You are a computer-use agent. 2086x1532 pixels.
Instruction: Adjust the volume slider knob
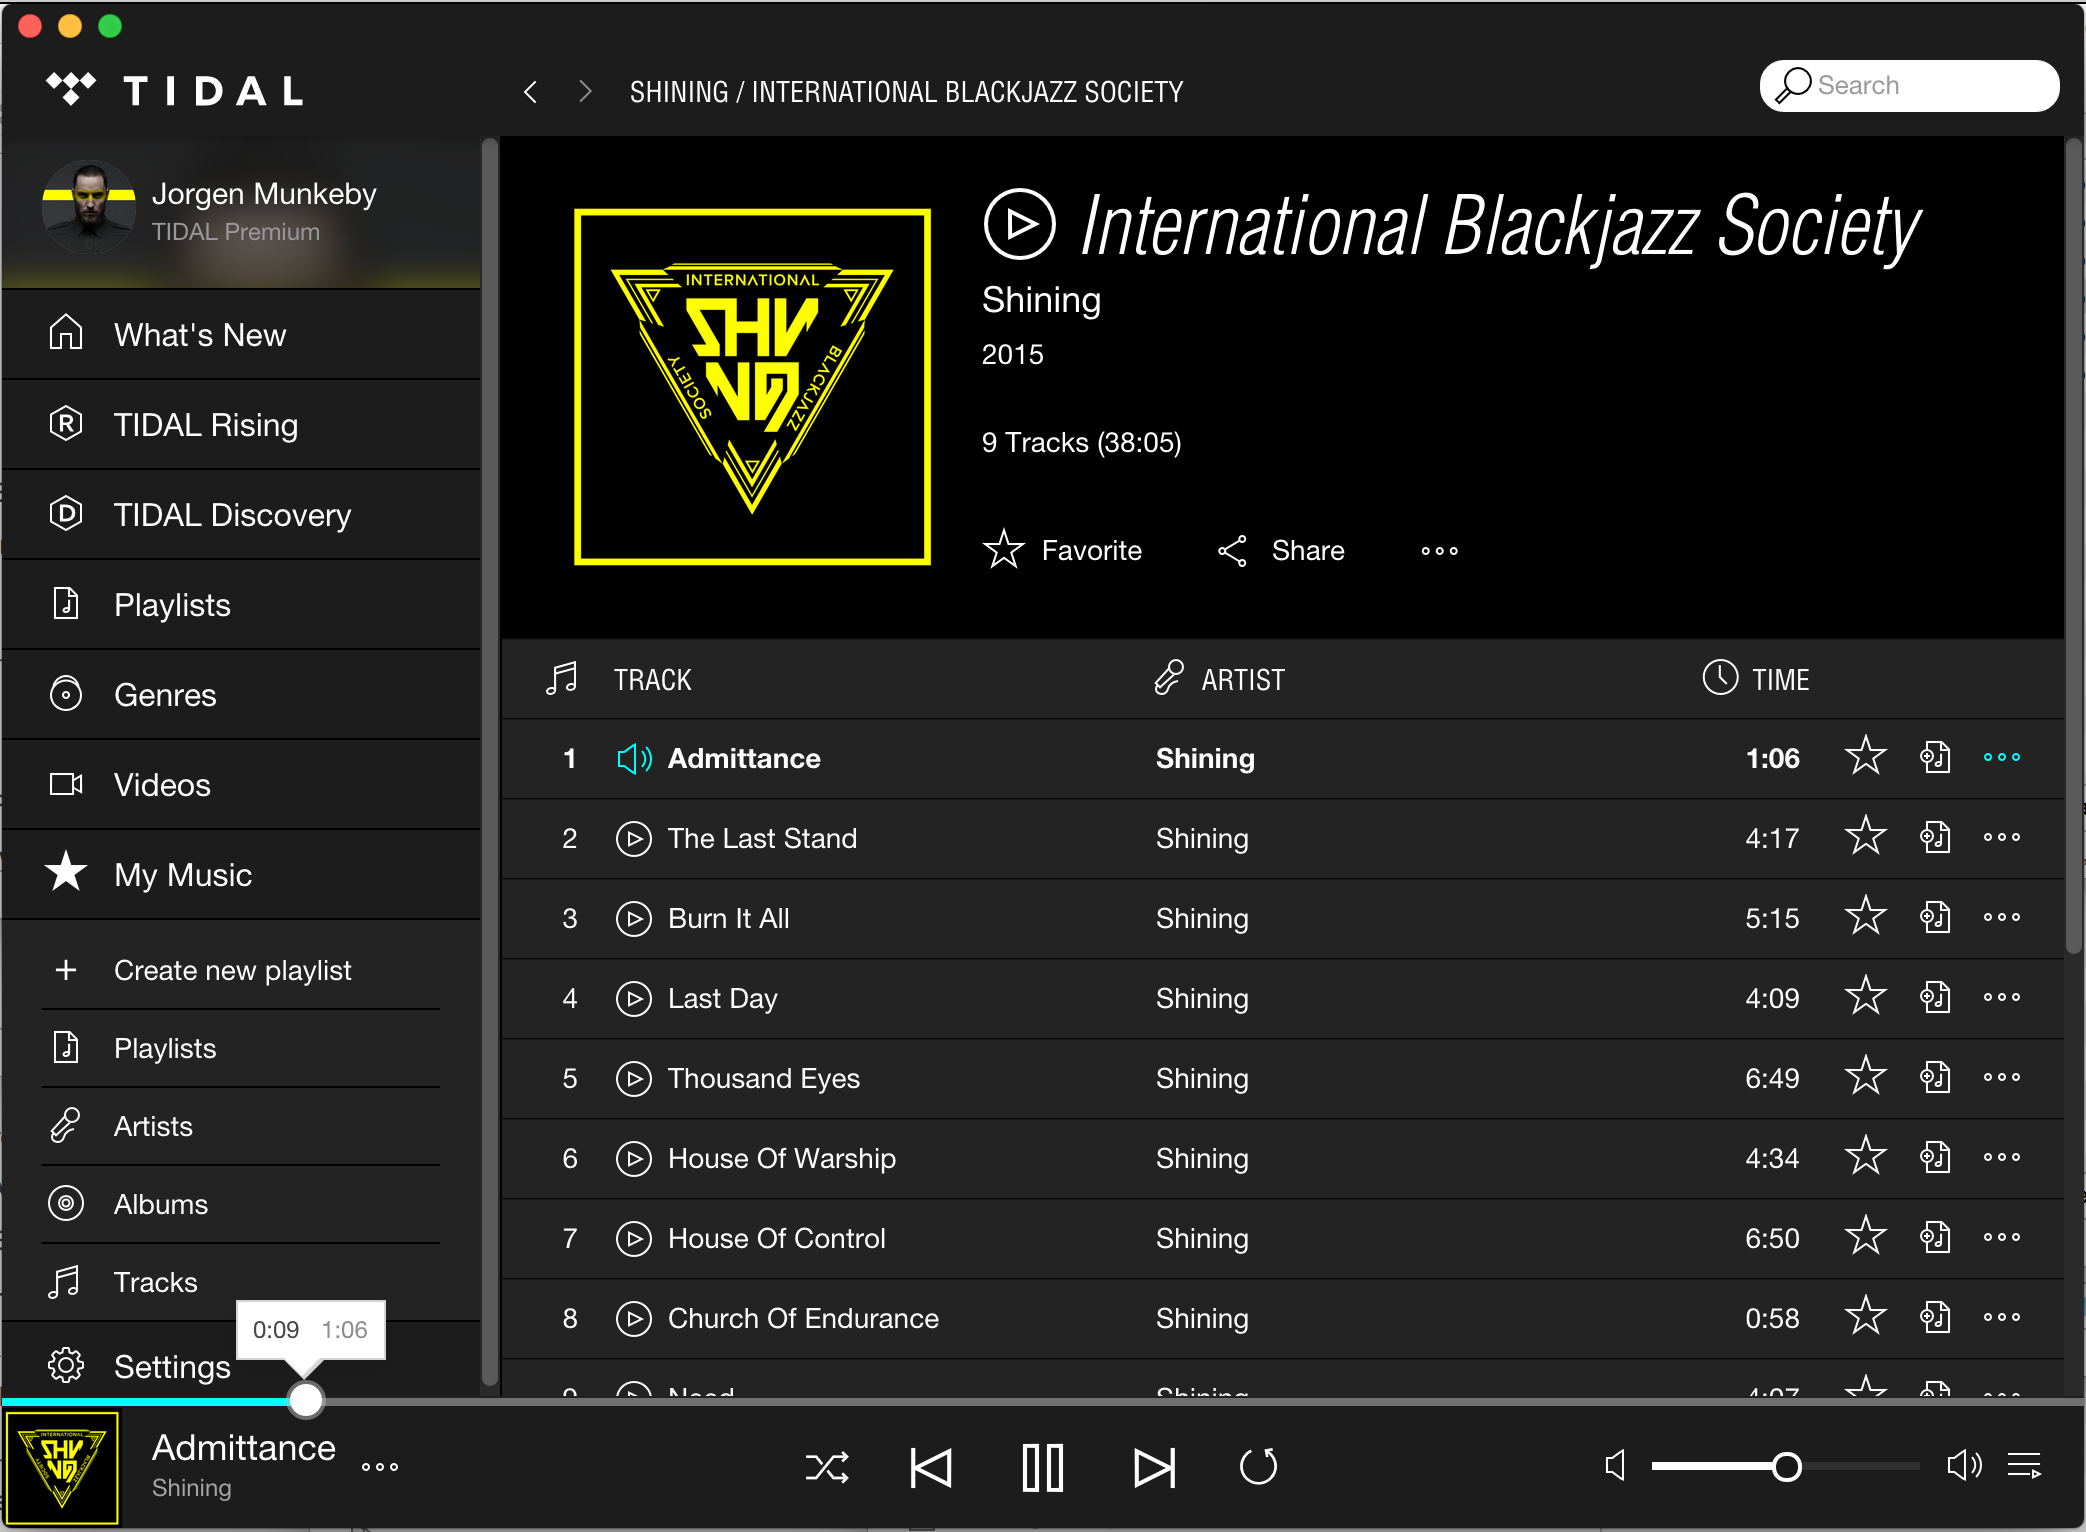pos(1787,1467)
